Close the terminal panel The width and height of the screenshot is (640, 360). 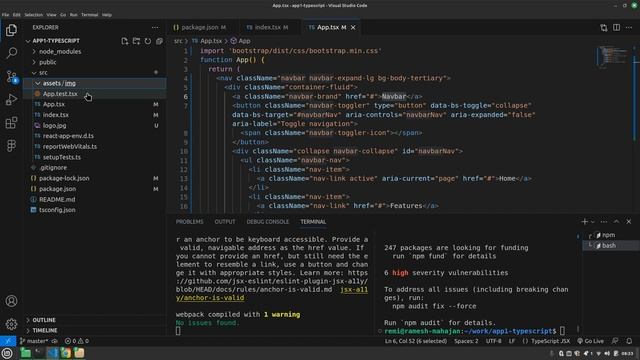629,222
